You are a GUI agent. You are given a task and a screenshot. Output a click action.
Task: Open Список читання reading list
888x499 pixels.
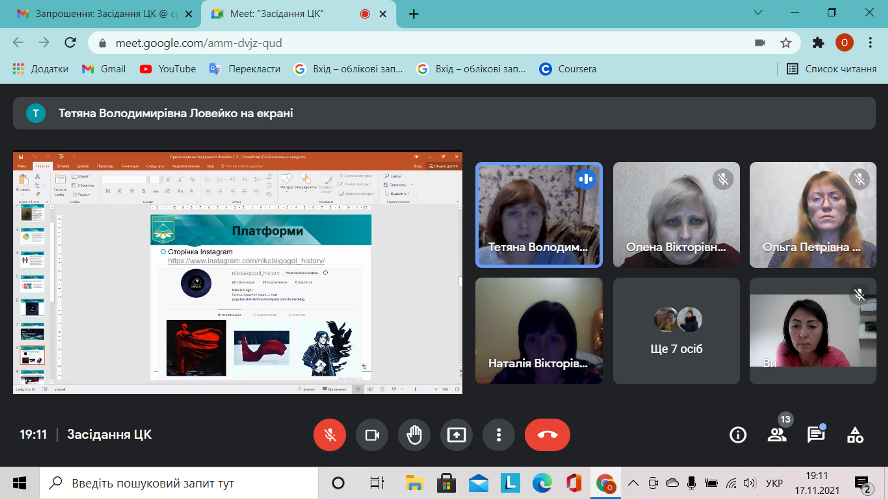pos(832,69)
